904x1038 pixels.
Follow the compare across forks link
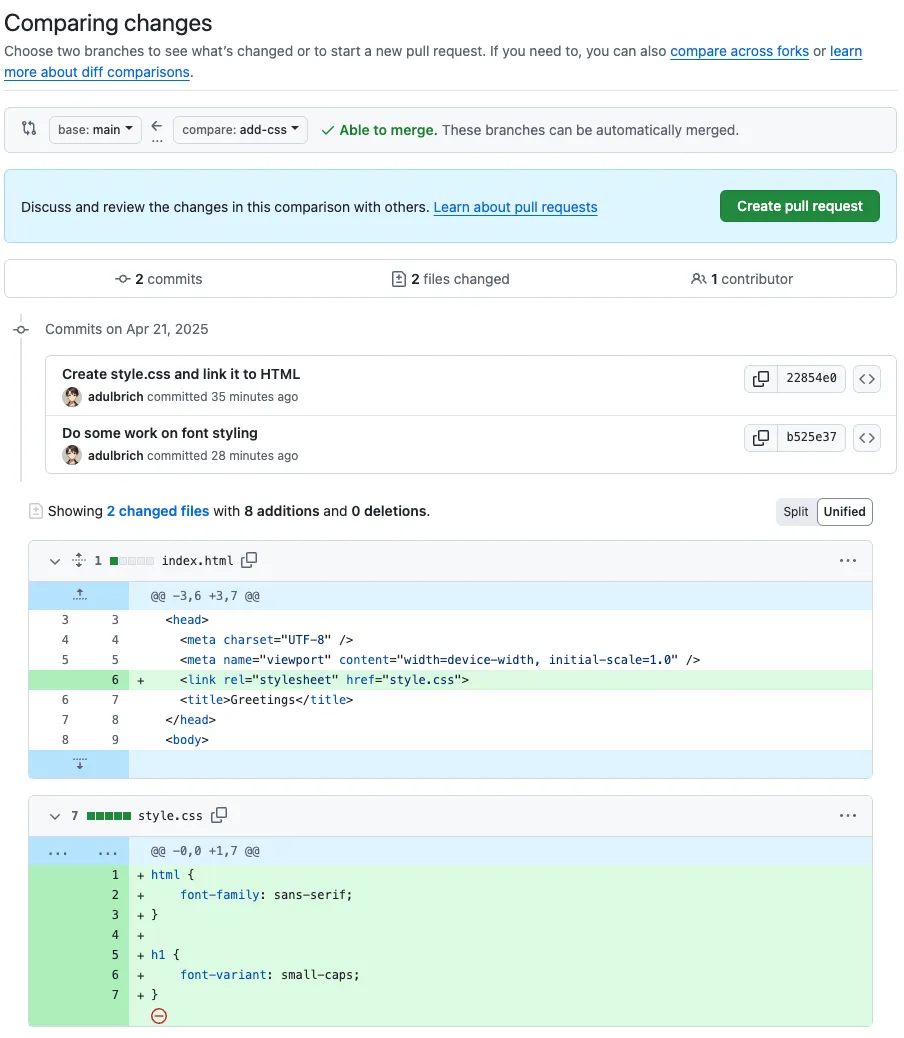(x=739, y=51)
